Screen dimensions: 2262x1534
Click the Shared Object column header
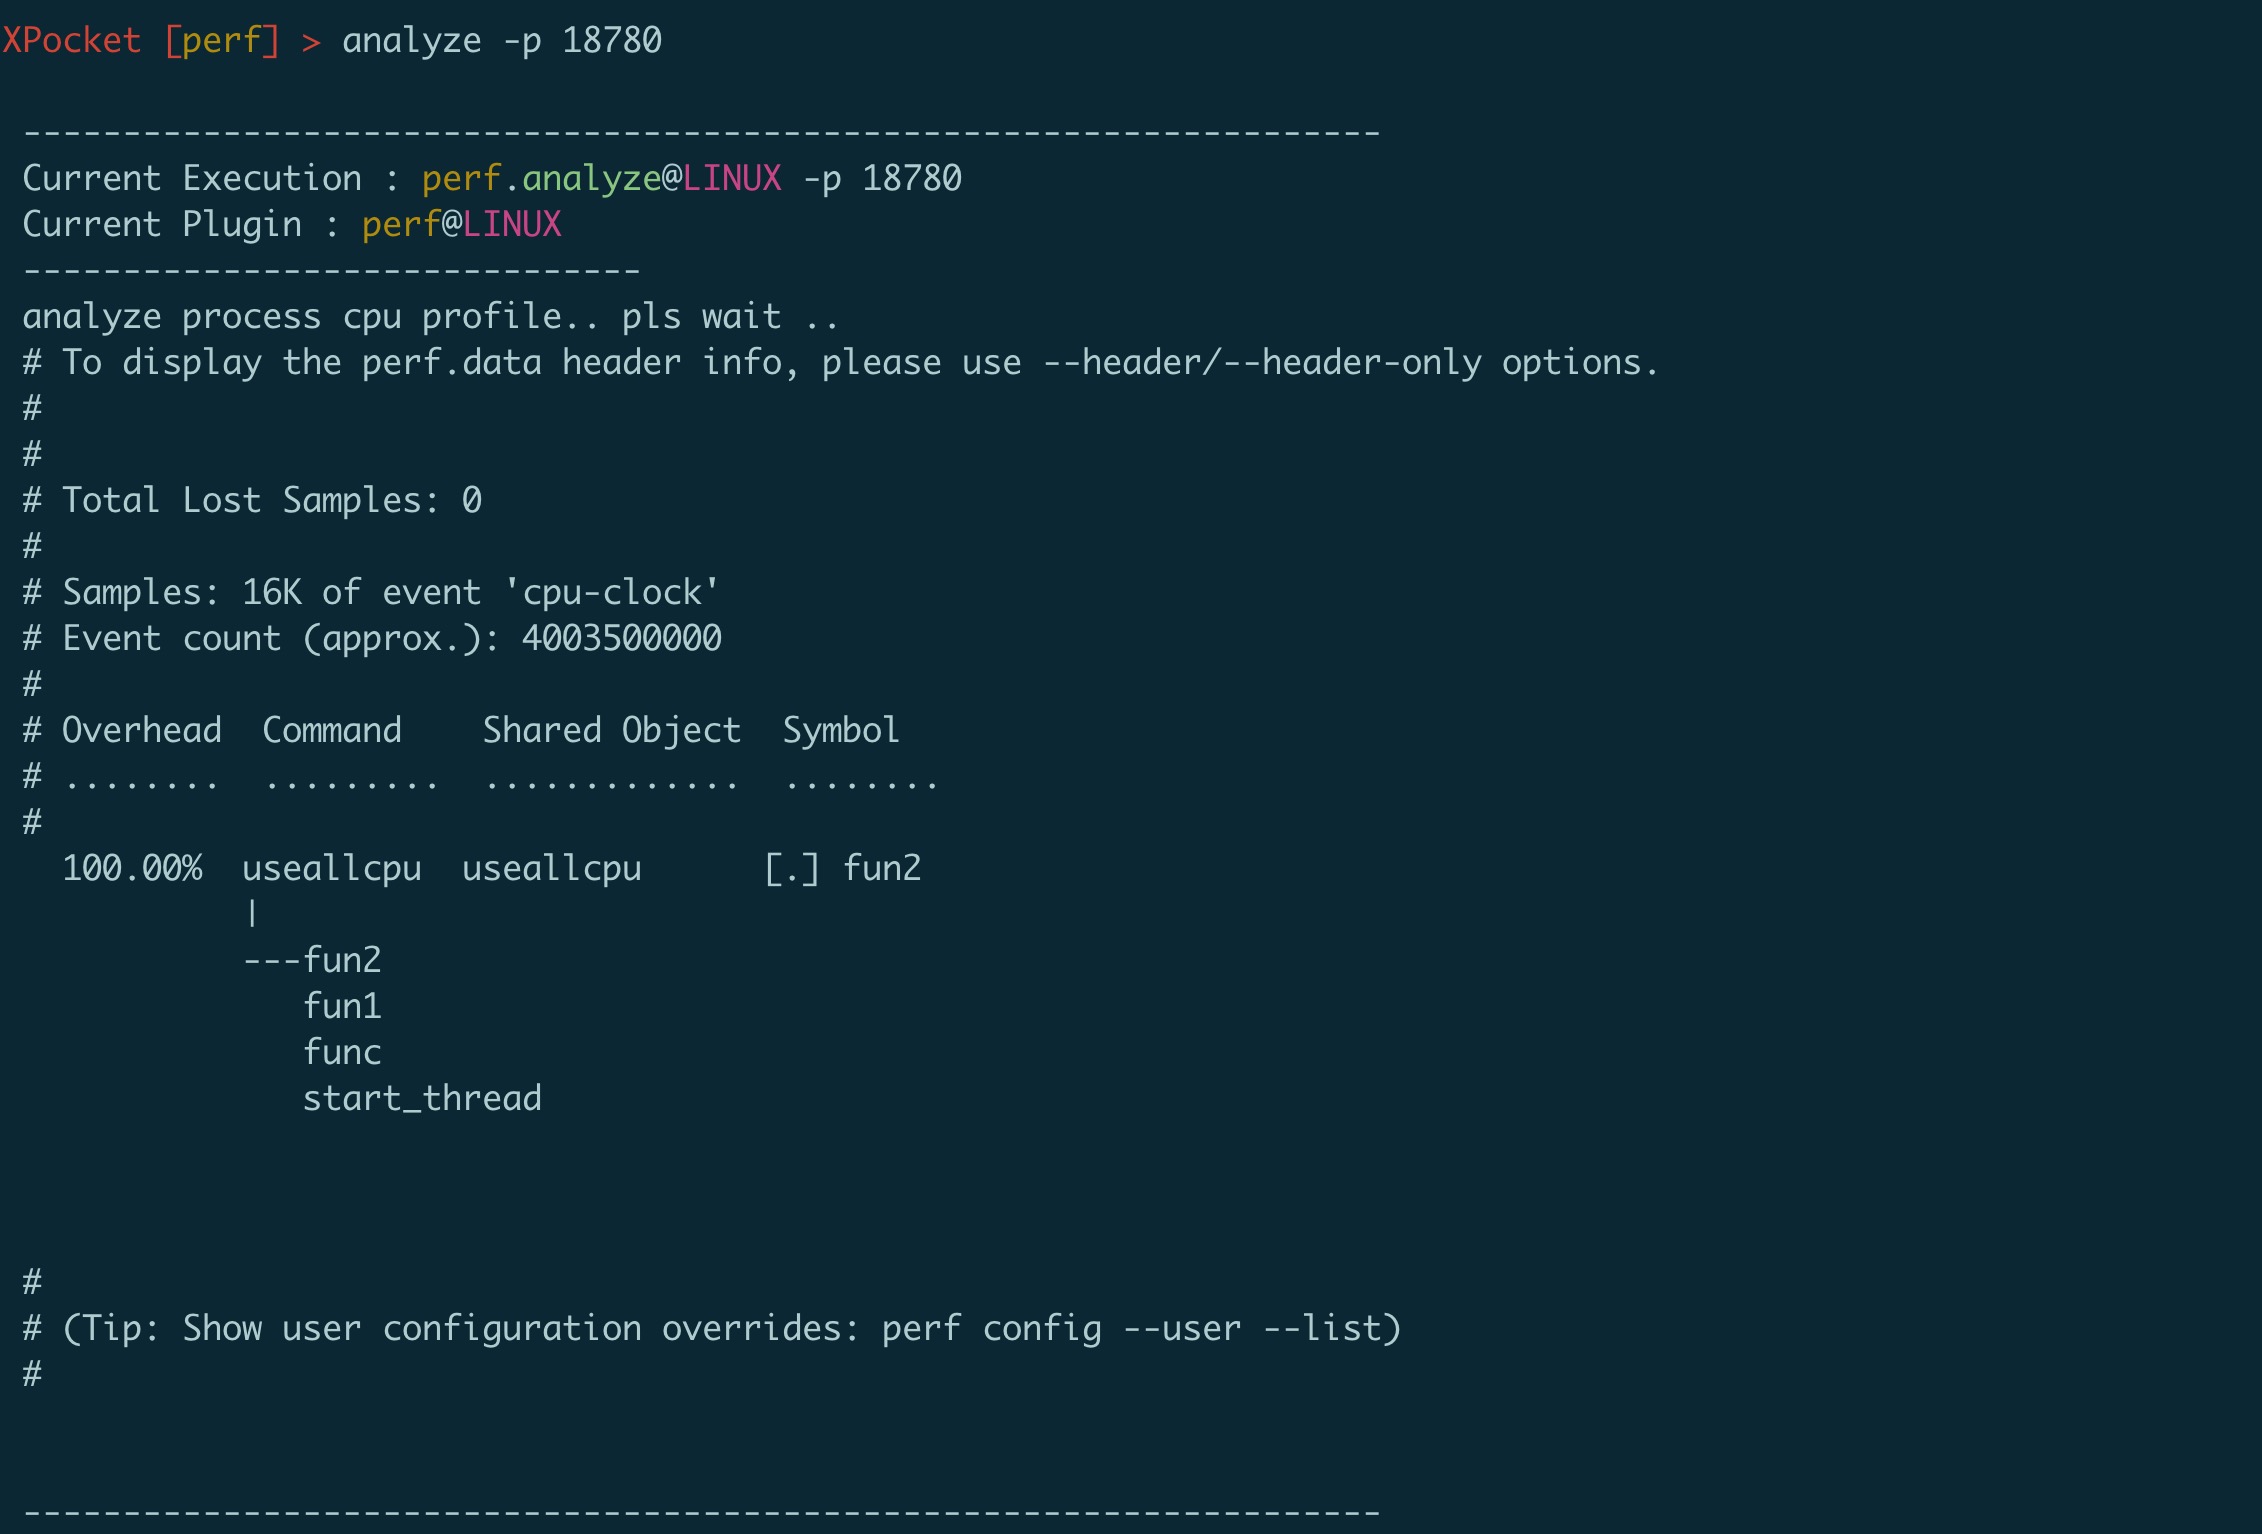click(x=612, y=730)
